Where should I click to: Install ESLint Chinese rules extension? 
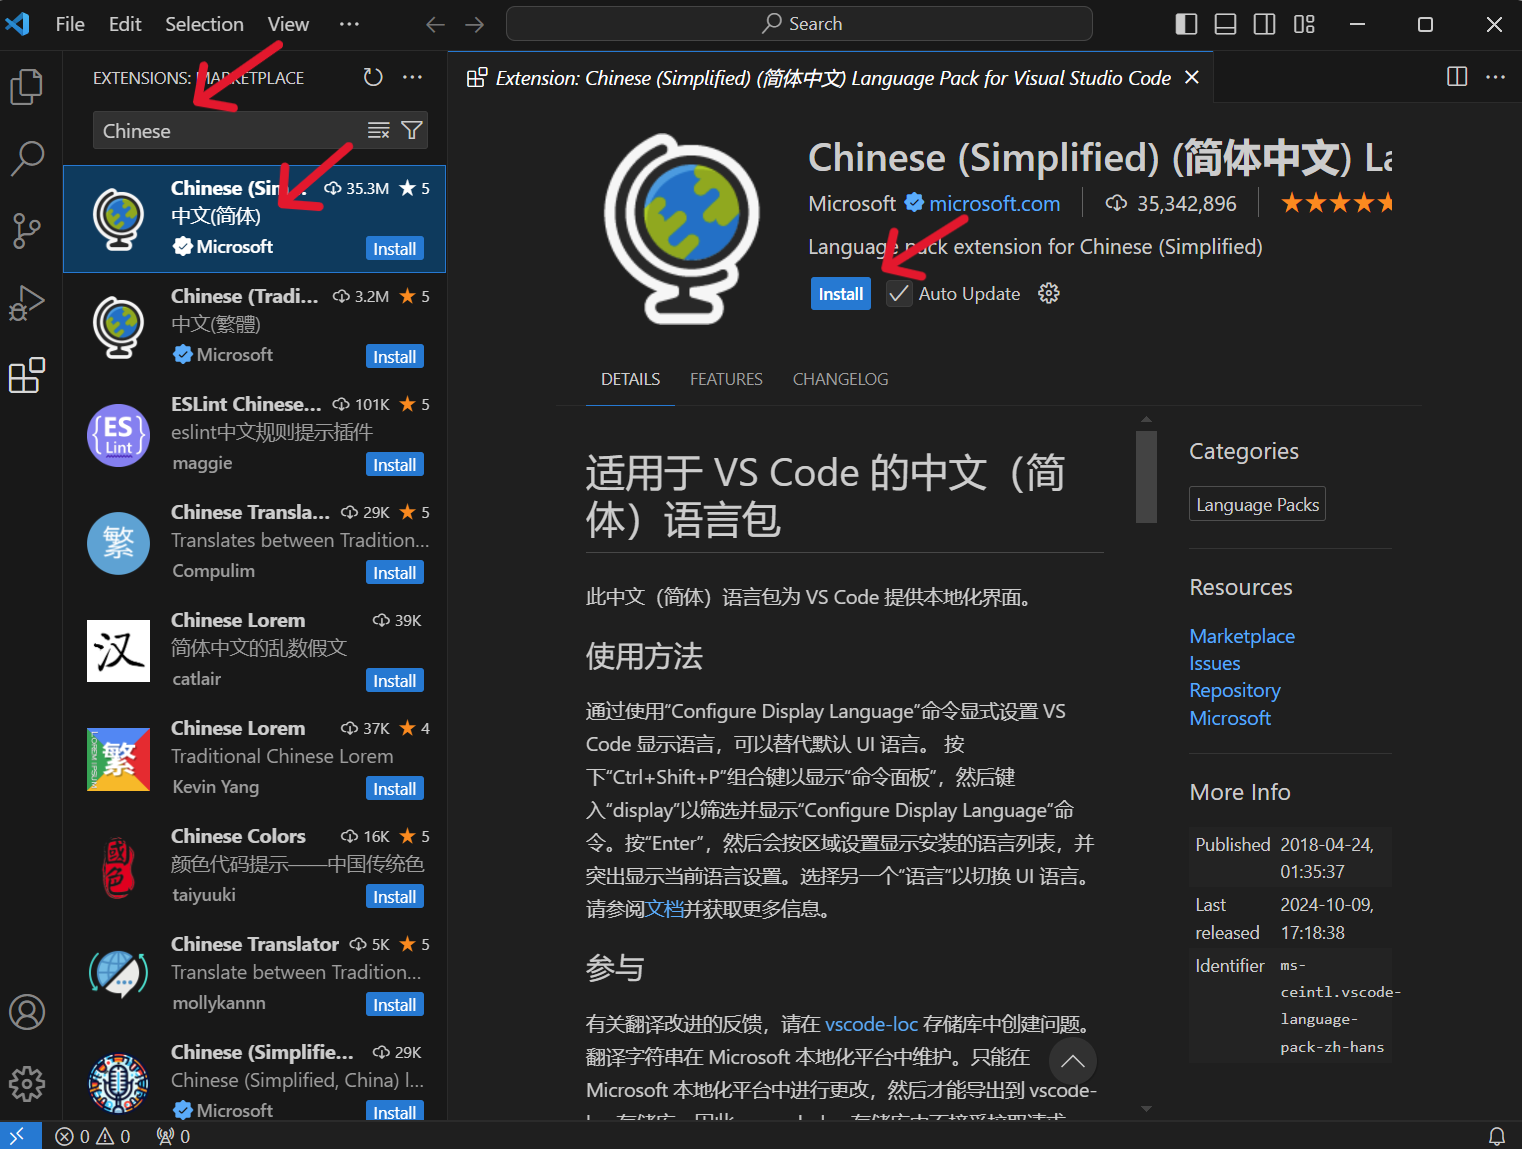[x=395, y=464]
